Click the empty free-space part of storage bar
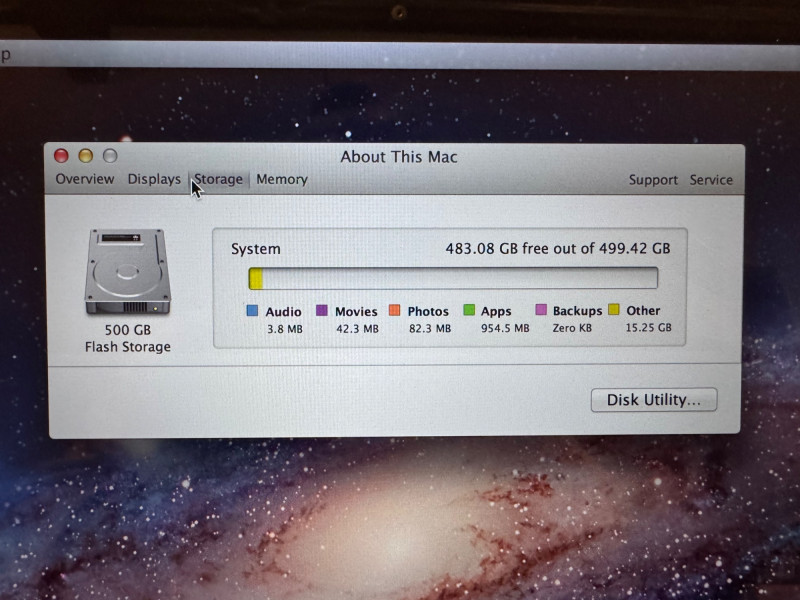Viewport: 800px width, 600px height. (460, 278)
